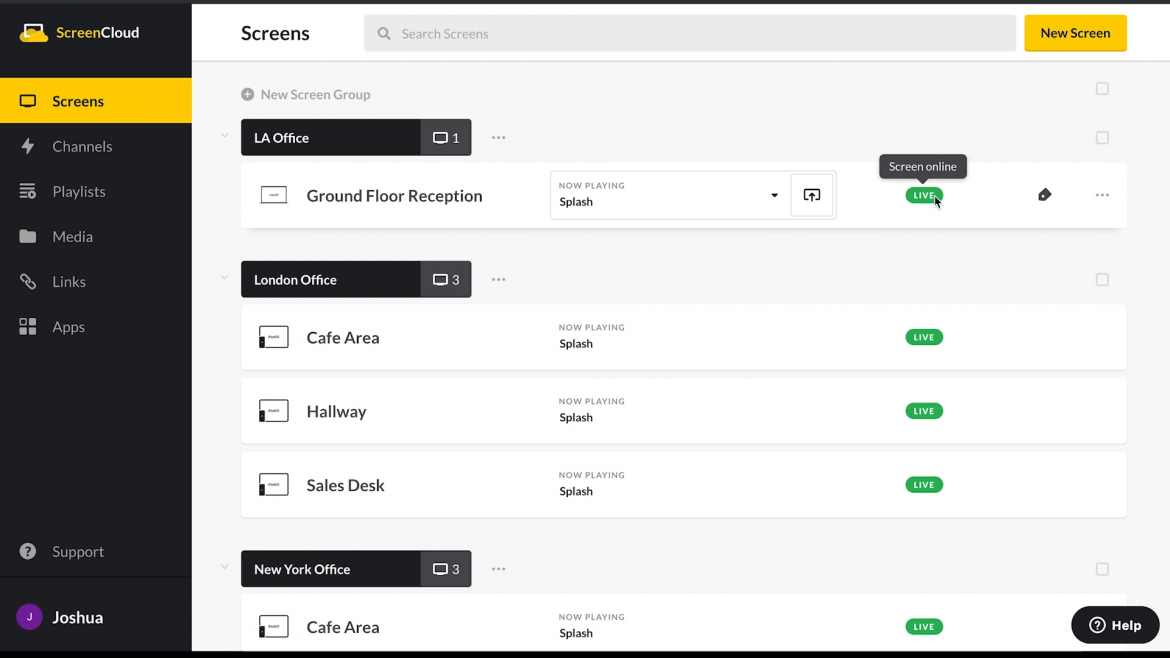
Task: Open Help via the Help button
Action: pyautogui.click(x=1114, y=624)
